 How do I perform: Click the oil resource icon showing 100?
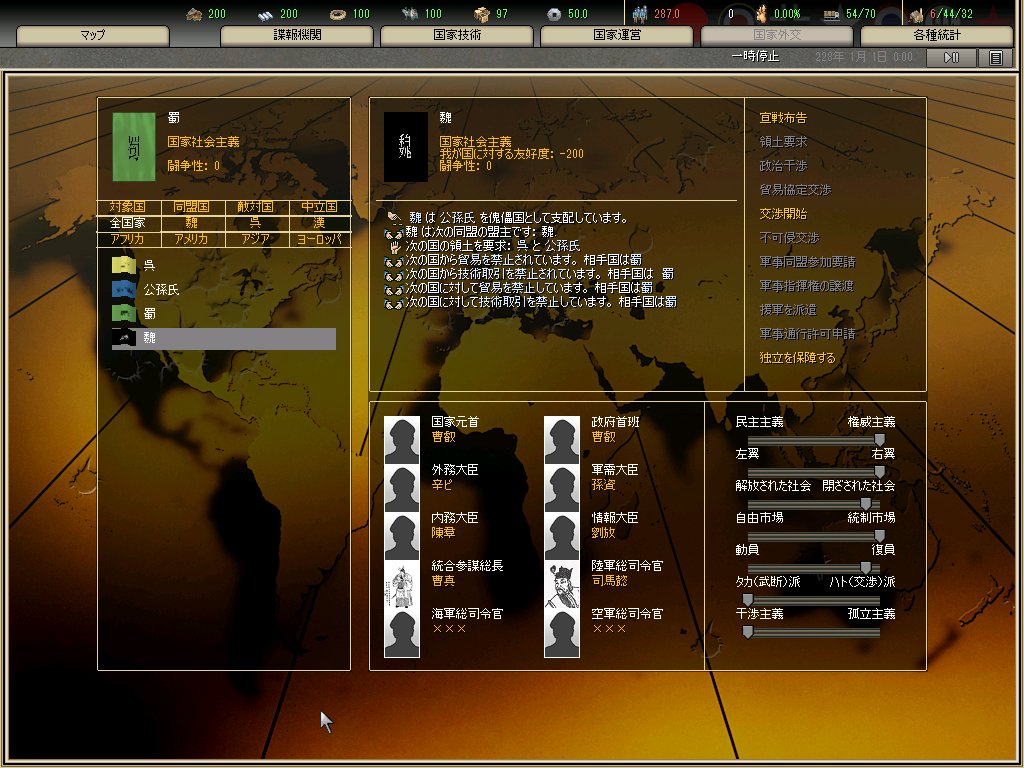pyautogui.click(x=409, y=14)
